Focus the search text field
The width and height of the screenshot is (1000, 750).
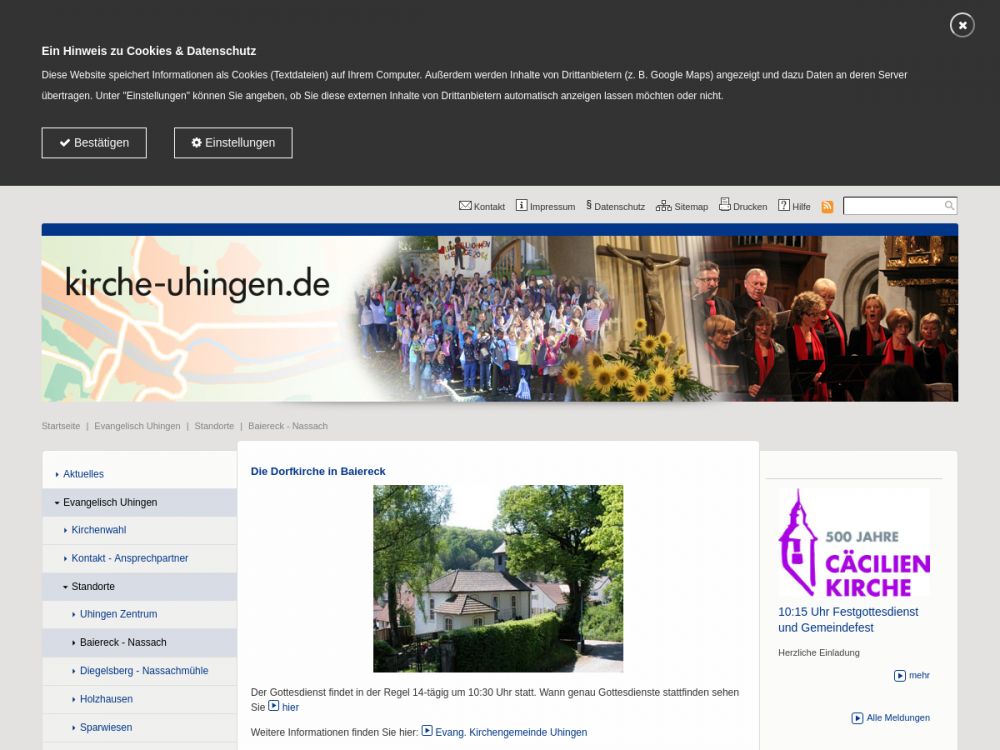[x=892, y=206]
